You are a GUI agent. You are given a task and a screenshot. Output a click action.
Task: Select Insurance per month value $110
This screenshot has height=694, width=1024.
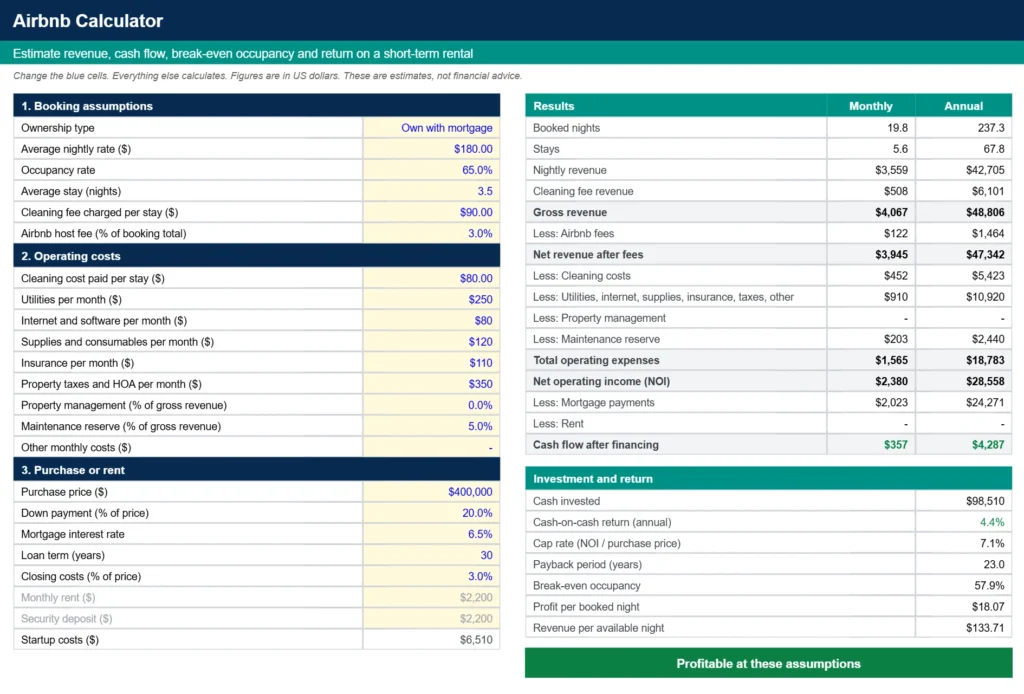pyautogui.click(x=432, y=362)
